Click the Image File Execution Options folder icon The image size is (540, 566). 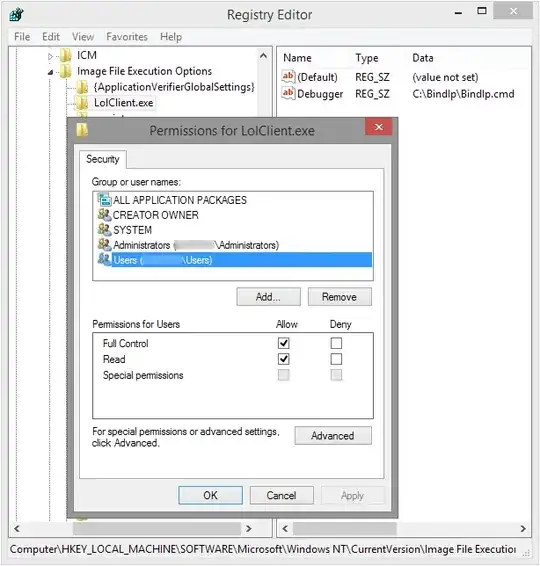point(65,71)
